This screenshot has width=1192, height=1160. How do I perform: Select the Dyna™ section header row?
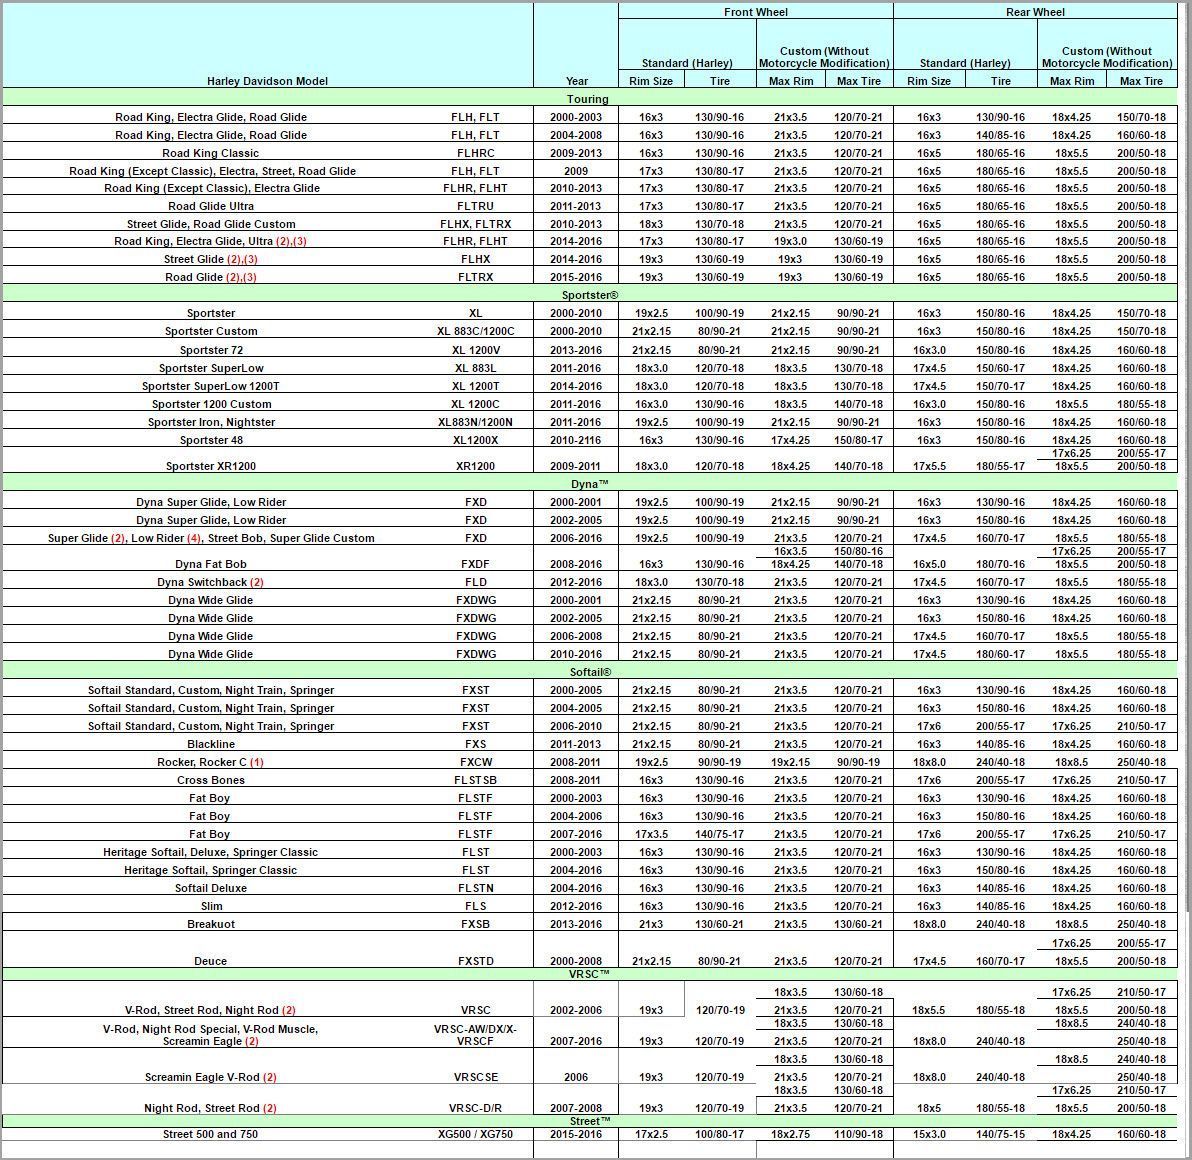[x=589, y=484]
